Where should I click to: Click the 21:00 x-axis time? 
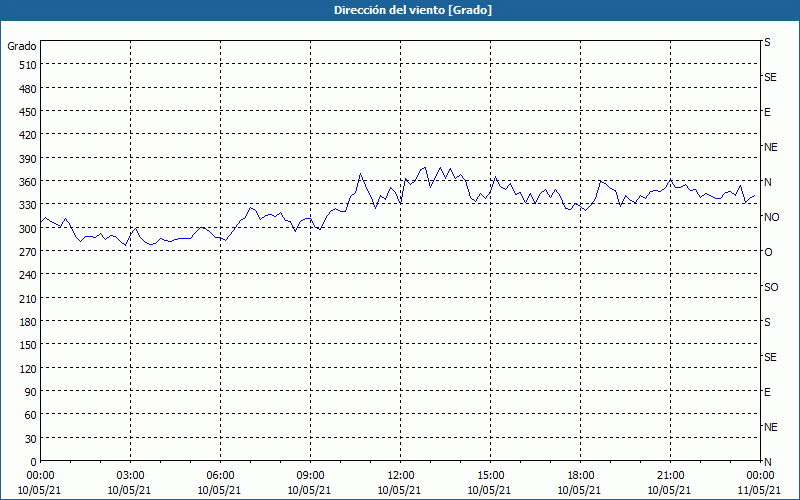[x=670, y=476]
